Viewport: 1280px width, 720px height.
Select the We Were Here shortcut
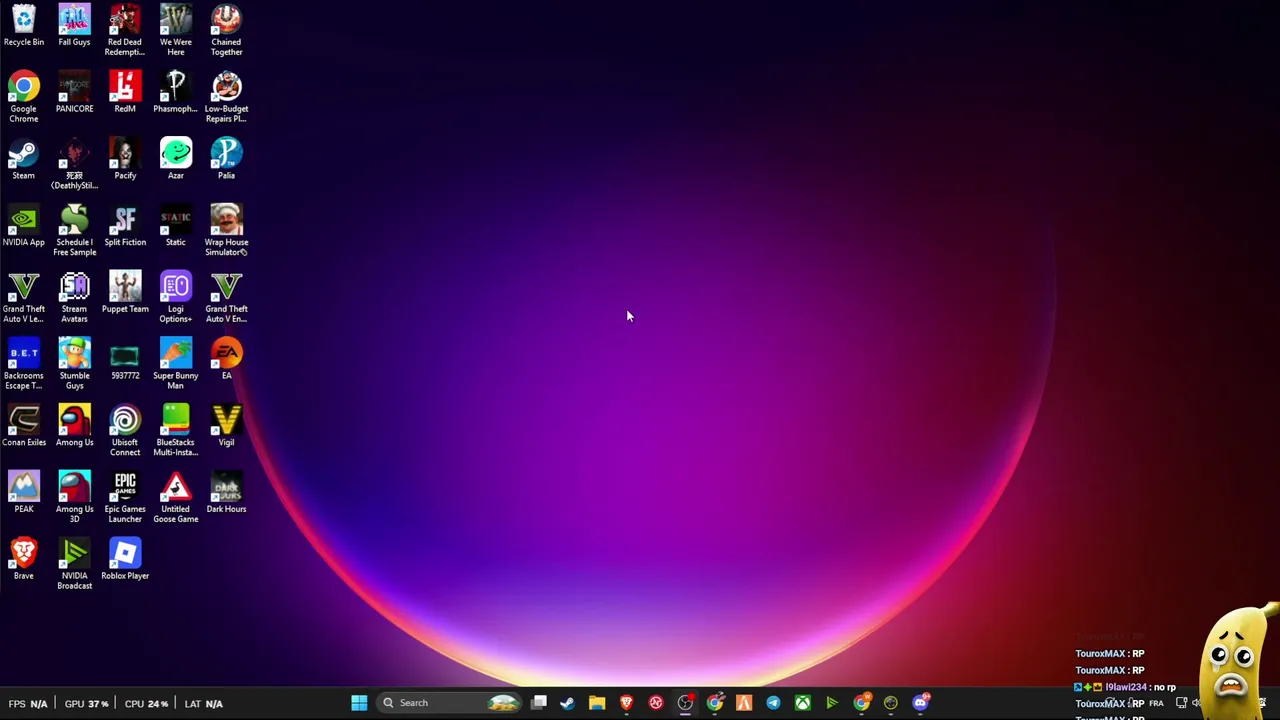175,30
